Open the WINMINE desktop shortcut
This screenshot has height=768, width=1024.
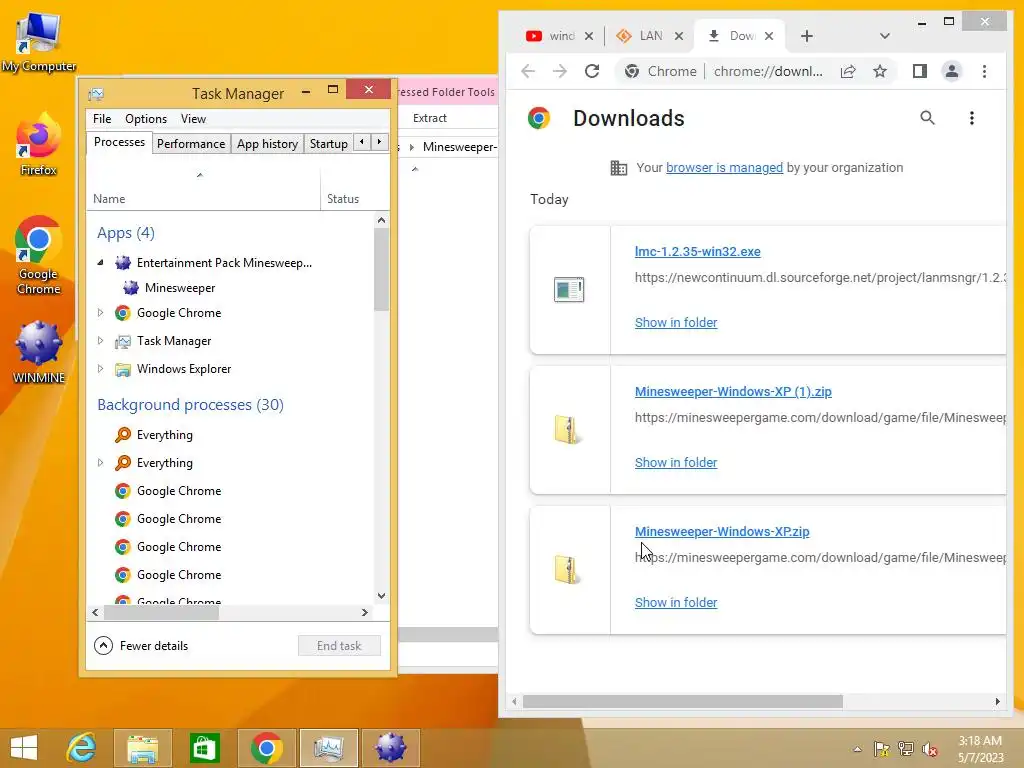click(39, 353)
